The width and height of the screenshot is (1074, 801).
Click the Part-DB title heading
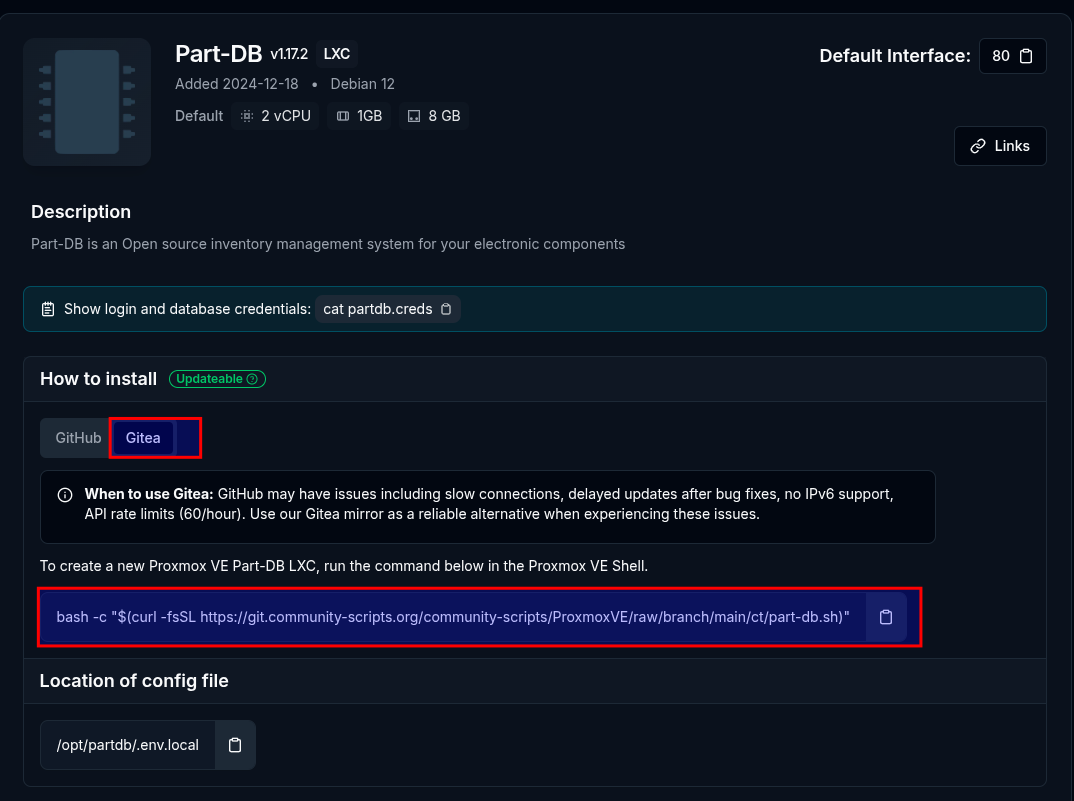pos(218,54)
